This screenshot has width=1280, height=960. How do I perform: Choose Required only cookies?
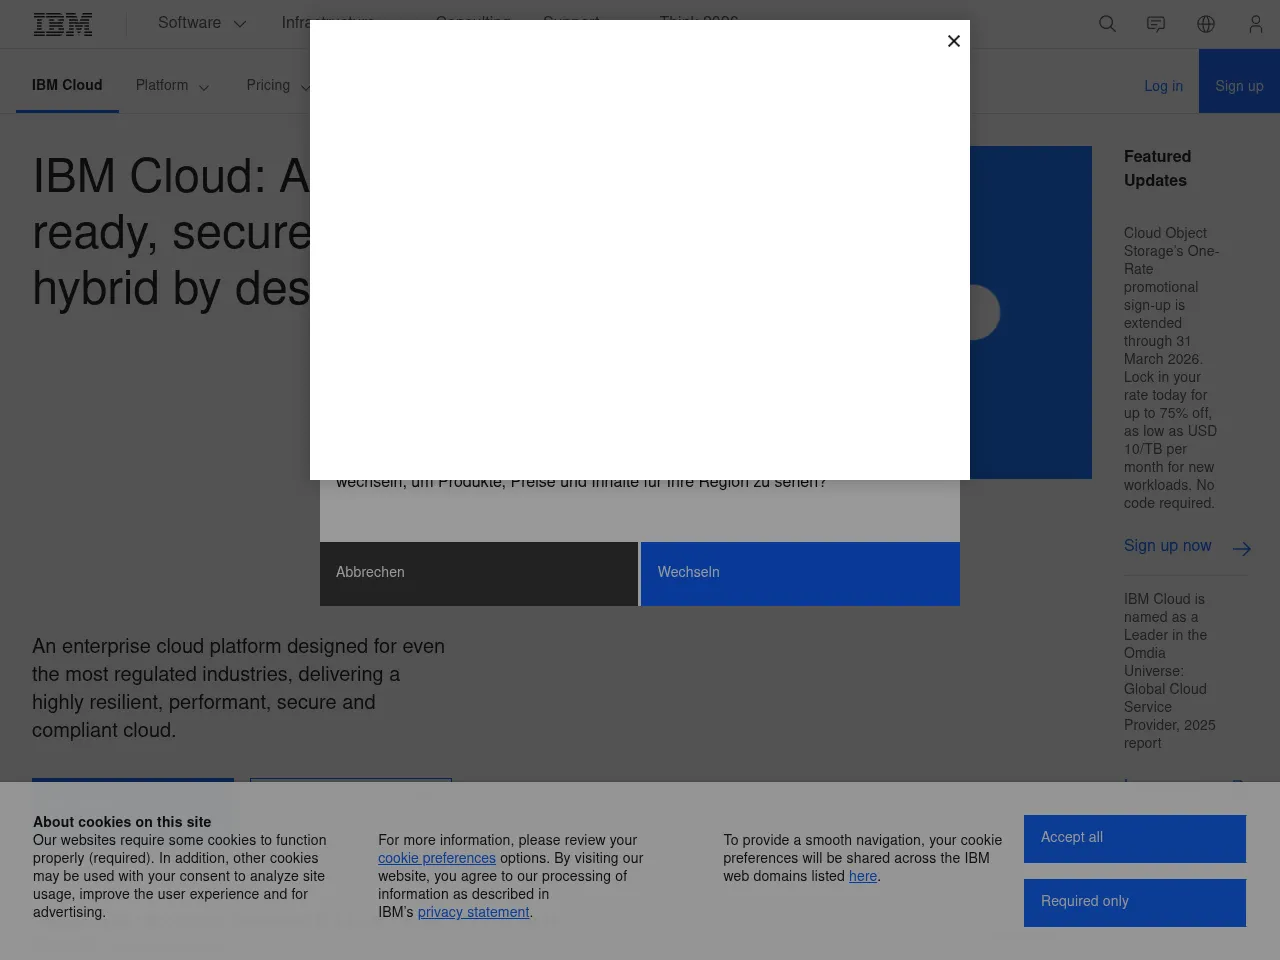pos(1134,902)
